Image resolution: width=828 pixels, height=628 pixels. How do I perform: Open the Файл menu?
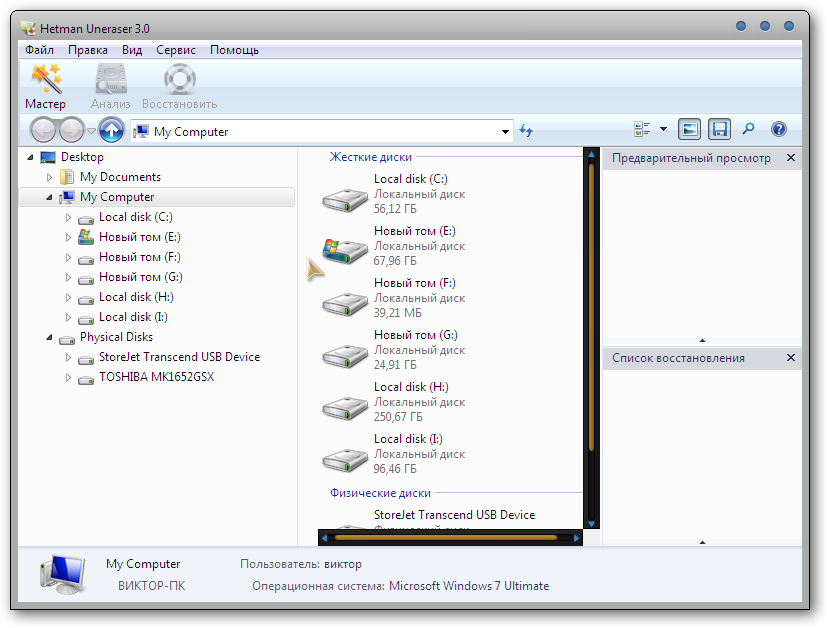40,50
